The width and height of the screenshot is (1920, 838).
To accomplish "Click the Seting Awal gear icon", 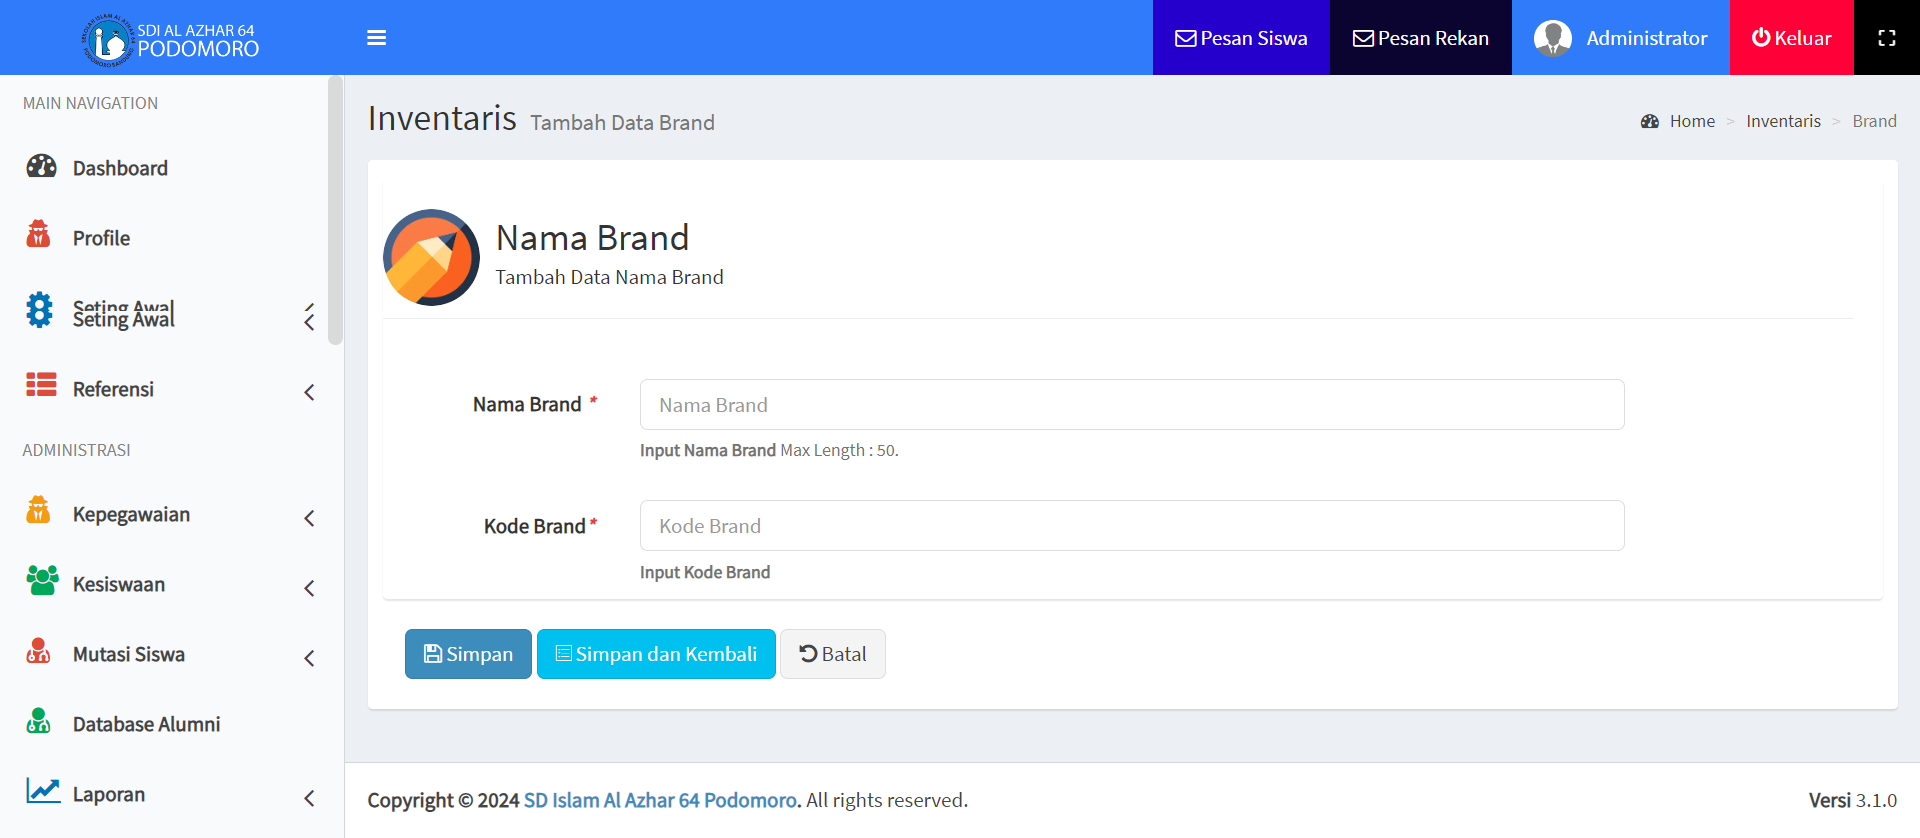I will point(40,310).
